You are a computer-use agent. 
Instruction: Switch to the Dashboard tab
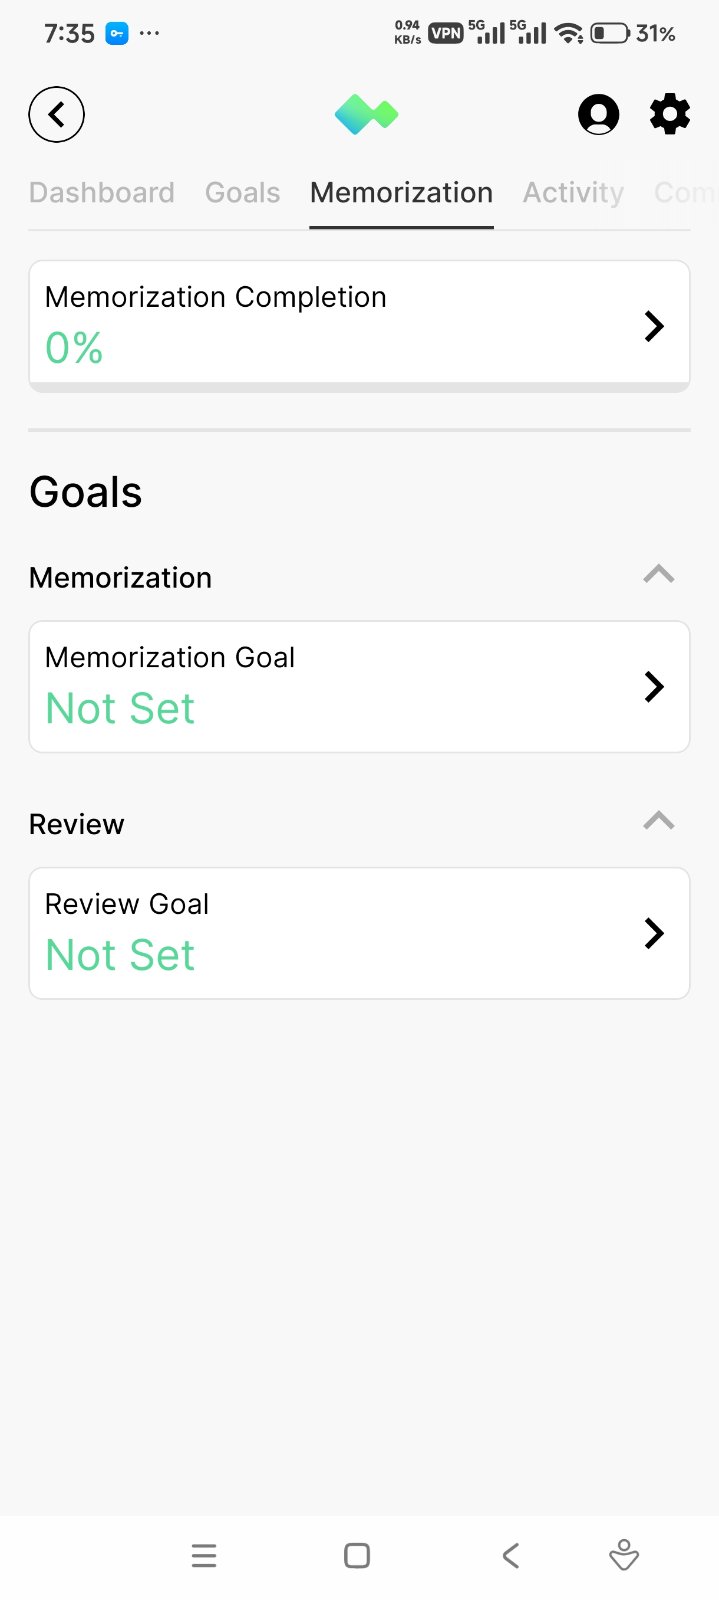coord(102,192)
